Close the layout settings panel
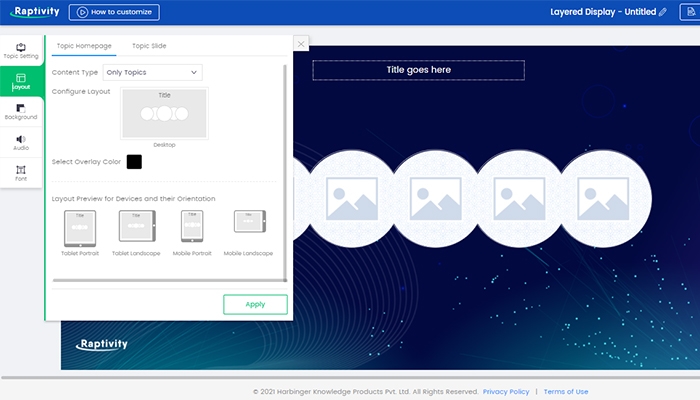The height and width of the screenshot is (400, 700). tap(301, 43)
